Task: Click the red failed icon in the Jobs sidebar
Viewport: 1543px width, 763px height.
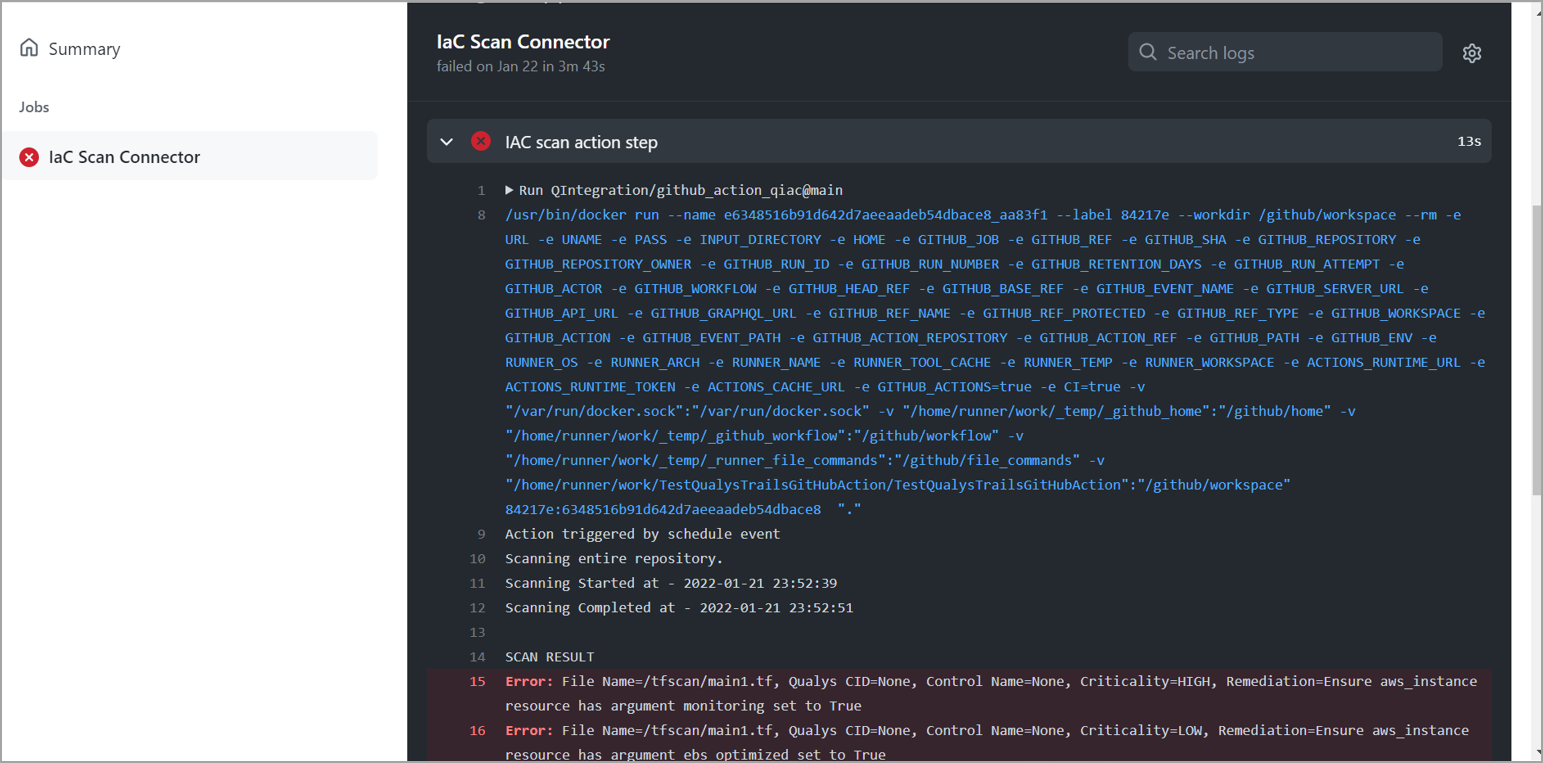Action: tap(29, 157)
